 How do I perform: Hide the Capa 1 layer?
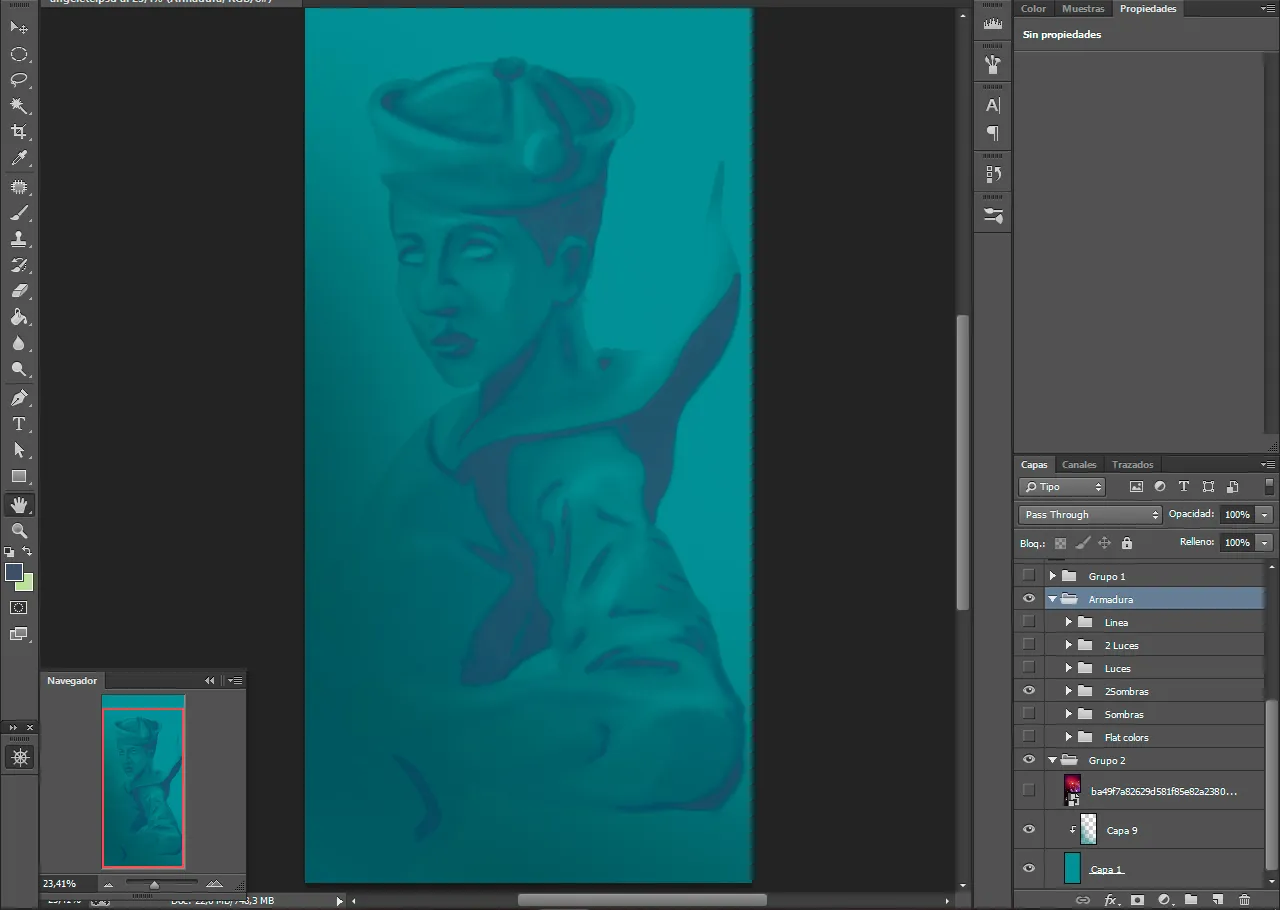[1028, 869]
